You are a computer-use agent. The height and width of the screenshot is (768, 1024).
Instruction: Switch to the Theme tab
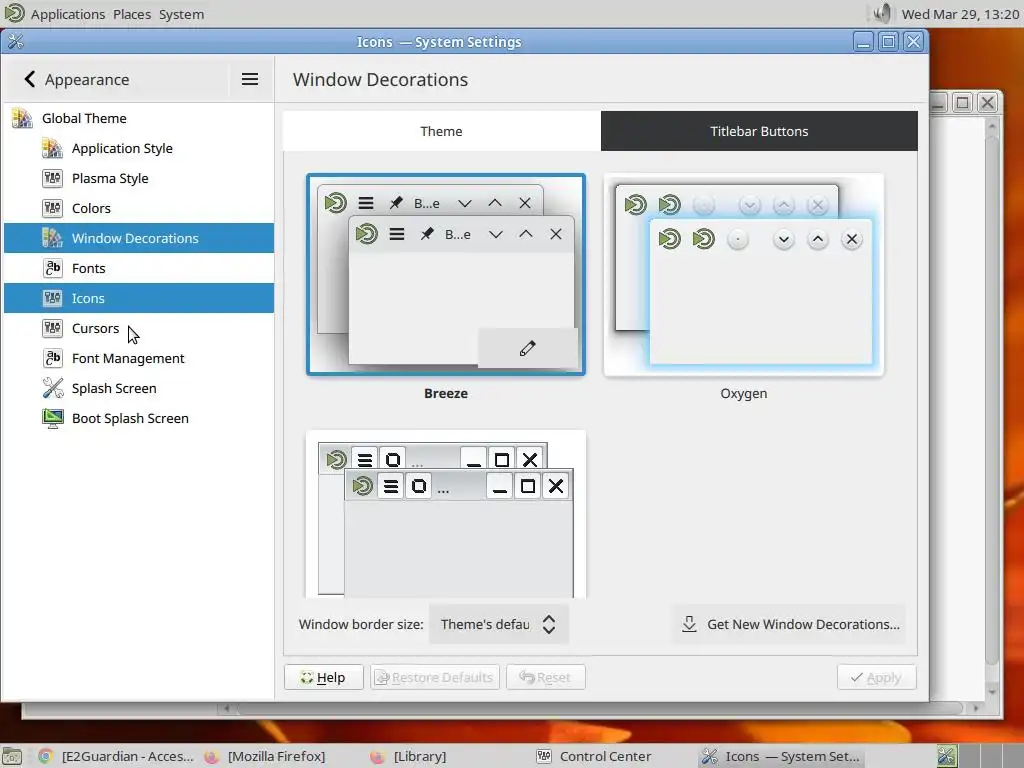coord(441,131)
